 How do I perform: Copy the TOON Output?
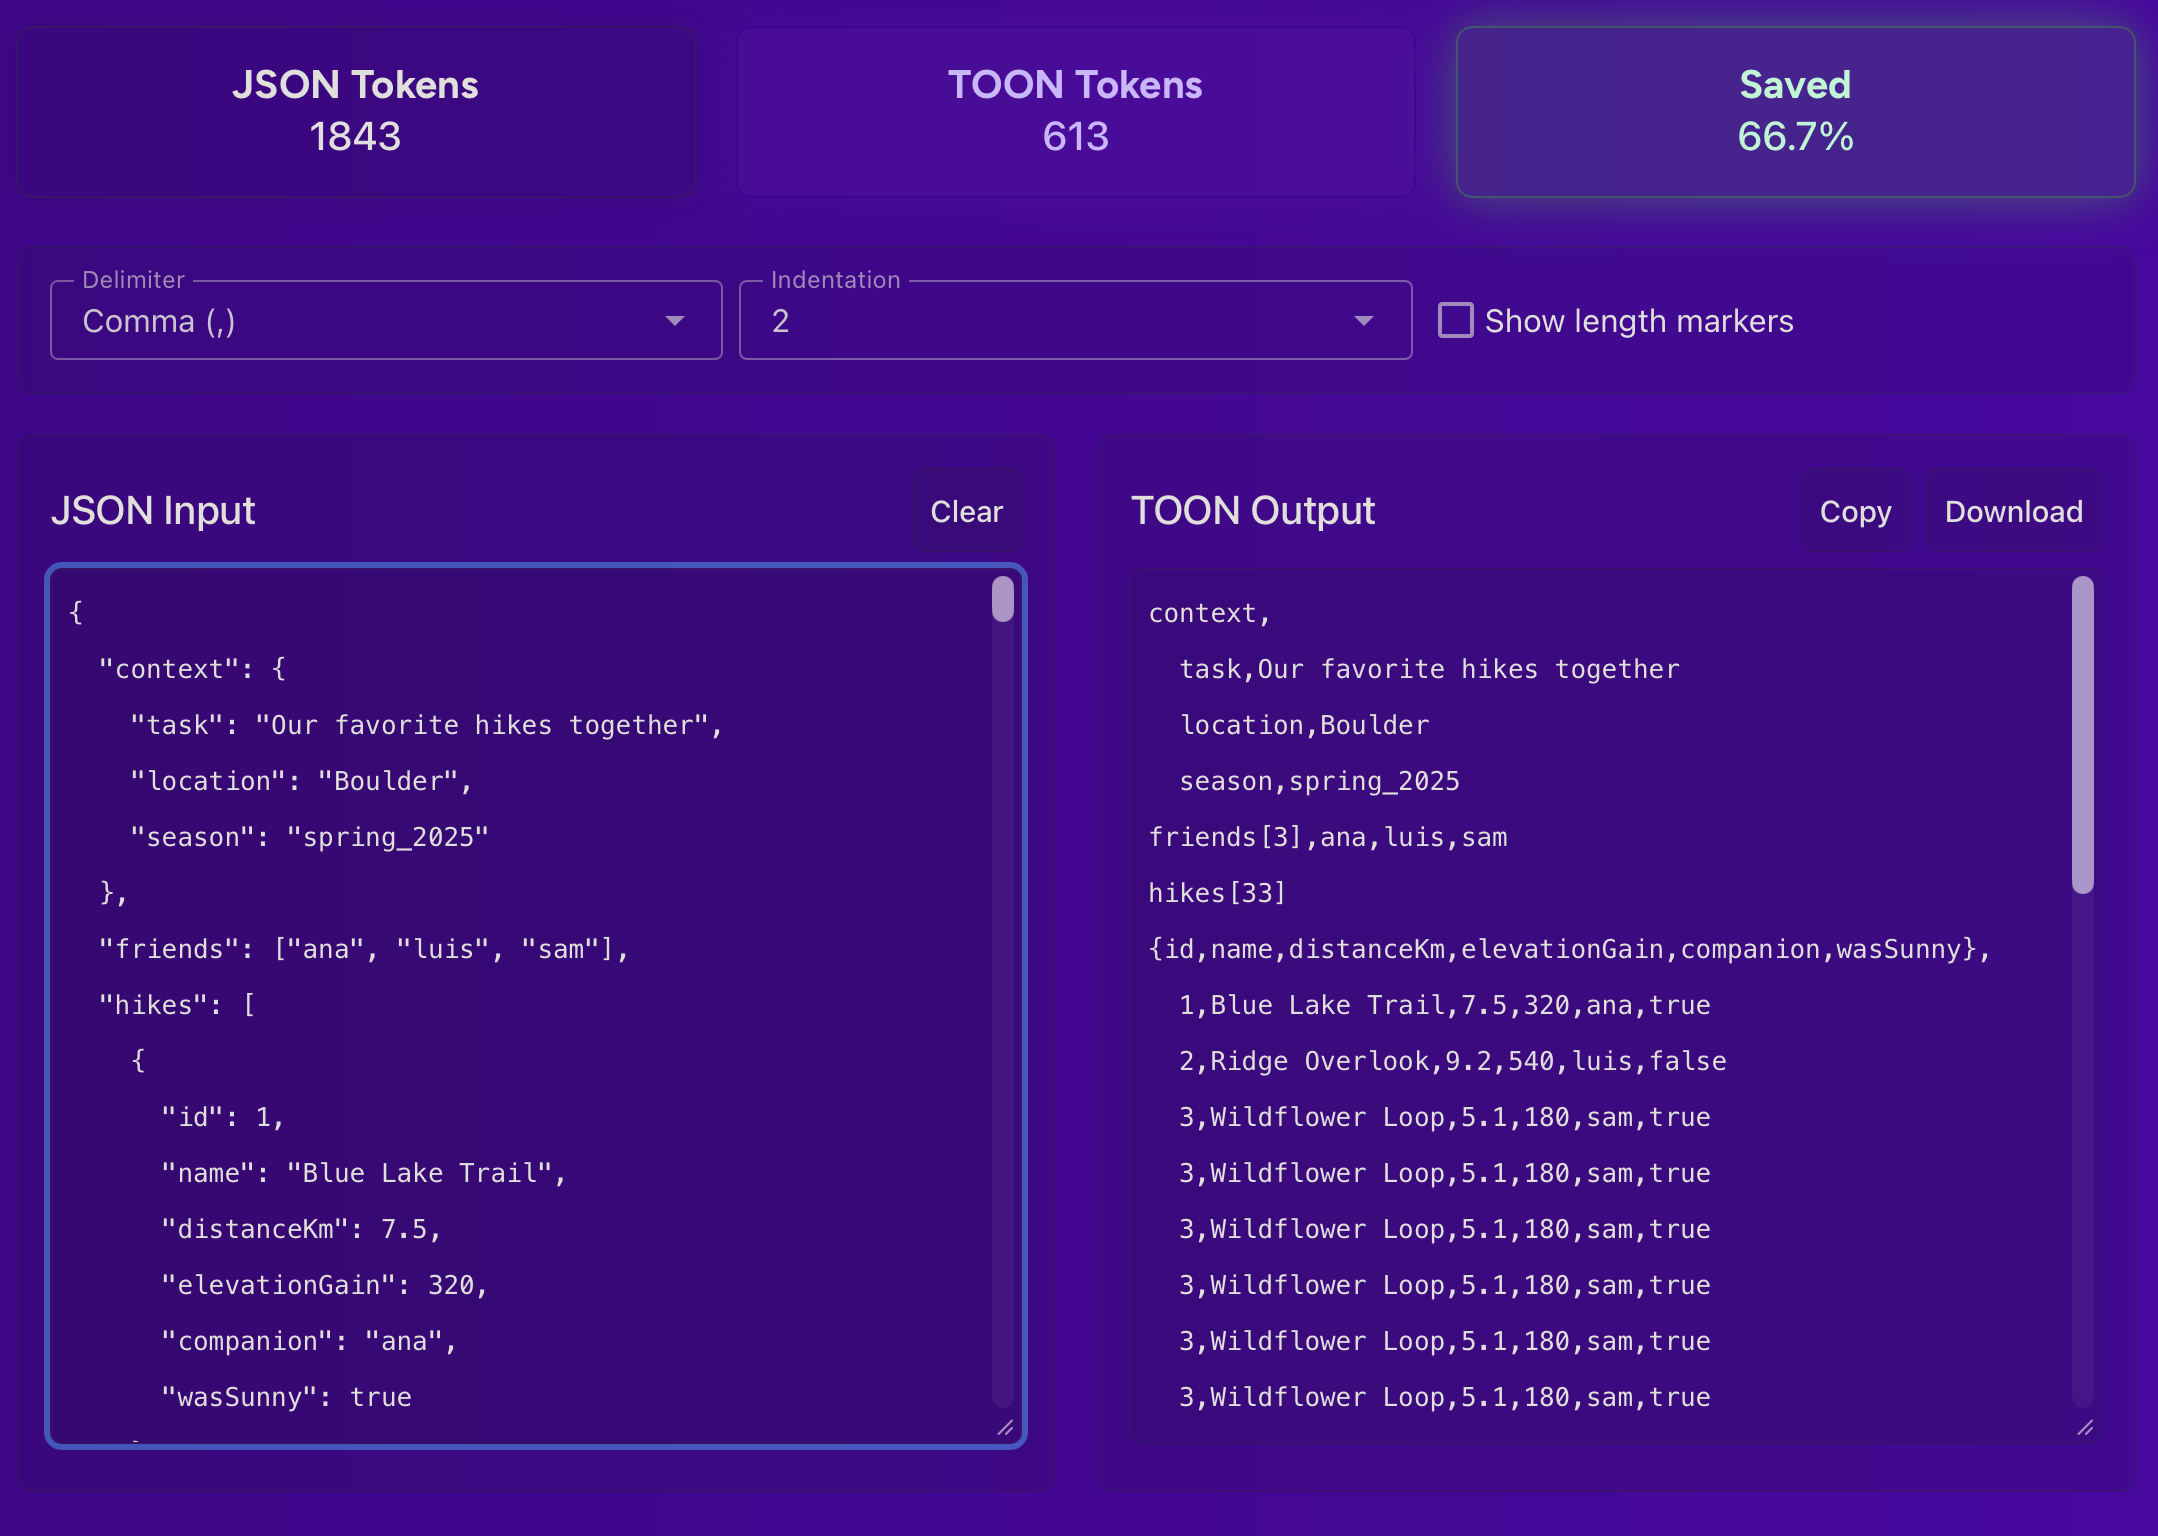[x=1856, y=511]
